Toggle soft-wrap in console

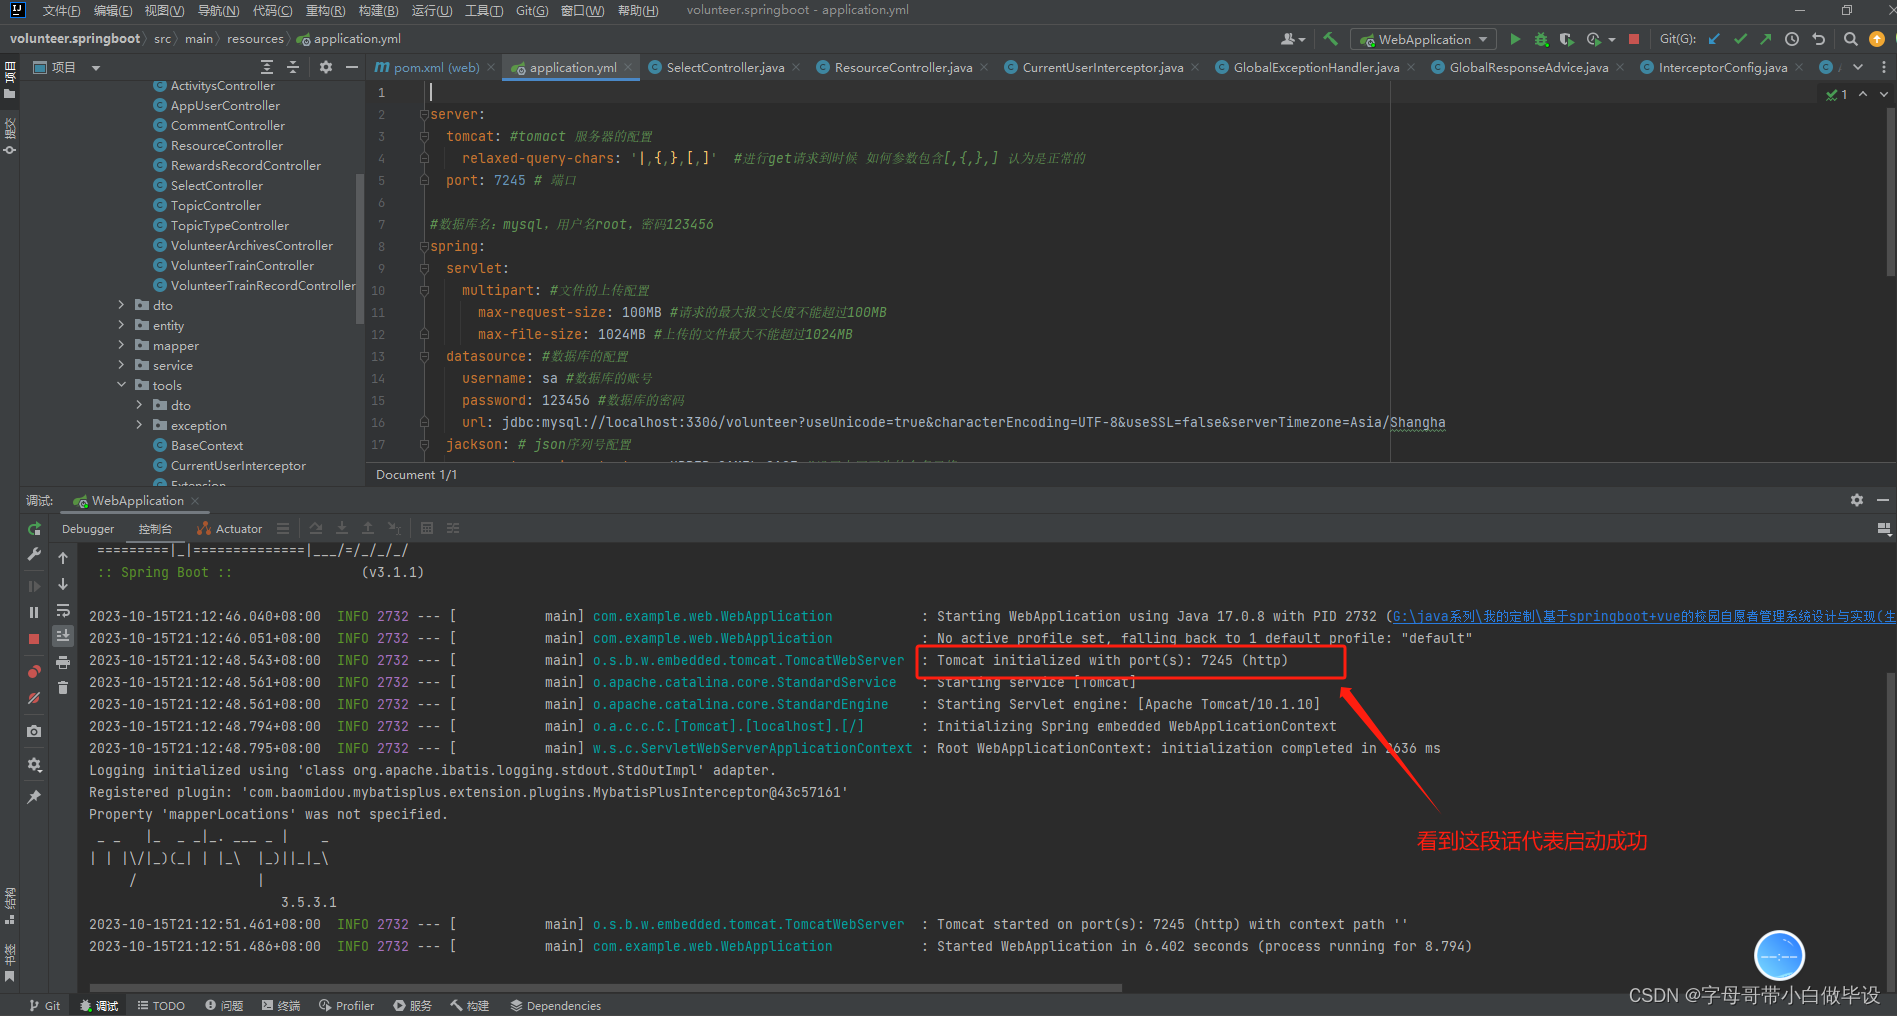click(x=63, y=610)
